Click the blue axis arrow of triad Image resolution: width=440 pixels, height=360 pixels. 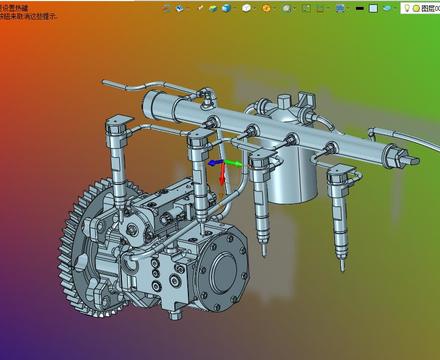click(214, 163)
